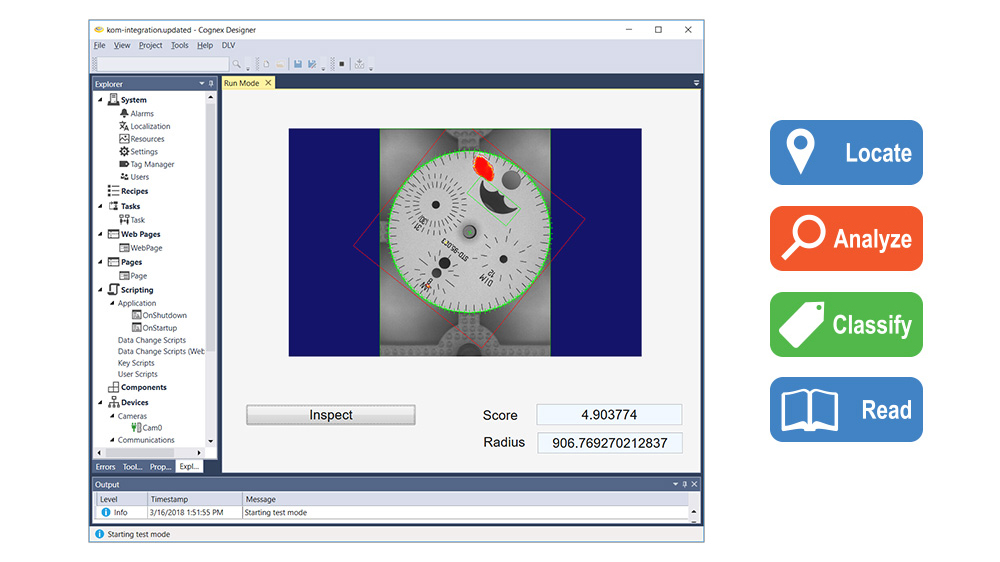
Task: Click the Score value field
Action: (x=609, y=415)
